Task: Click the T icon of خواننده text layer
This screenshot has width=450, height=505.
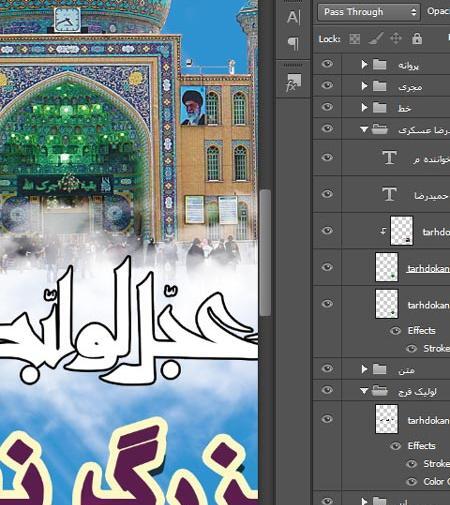Action: [x=389, y=158]
